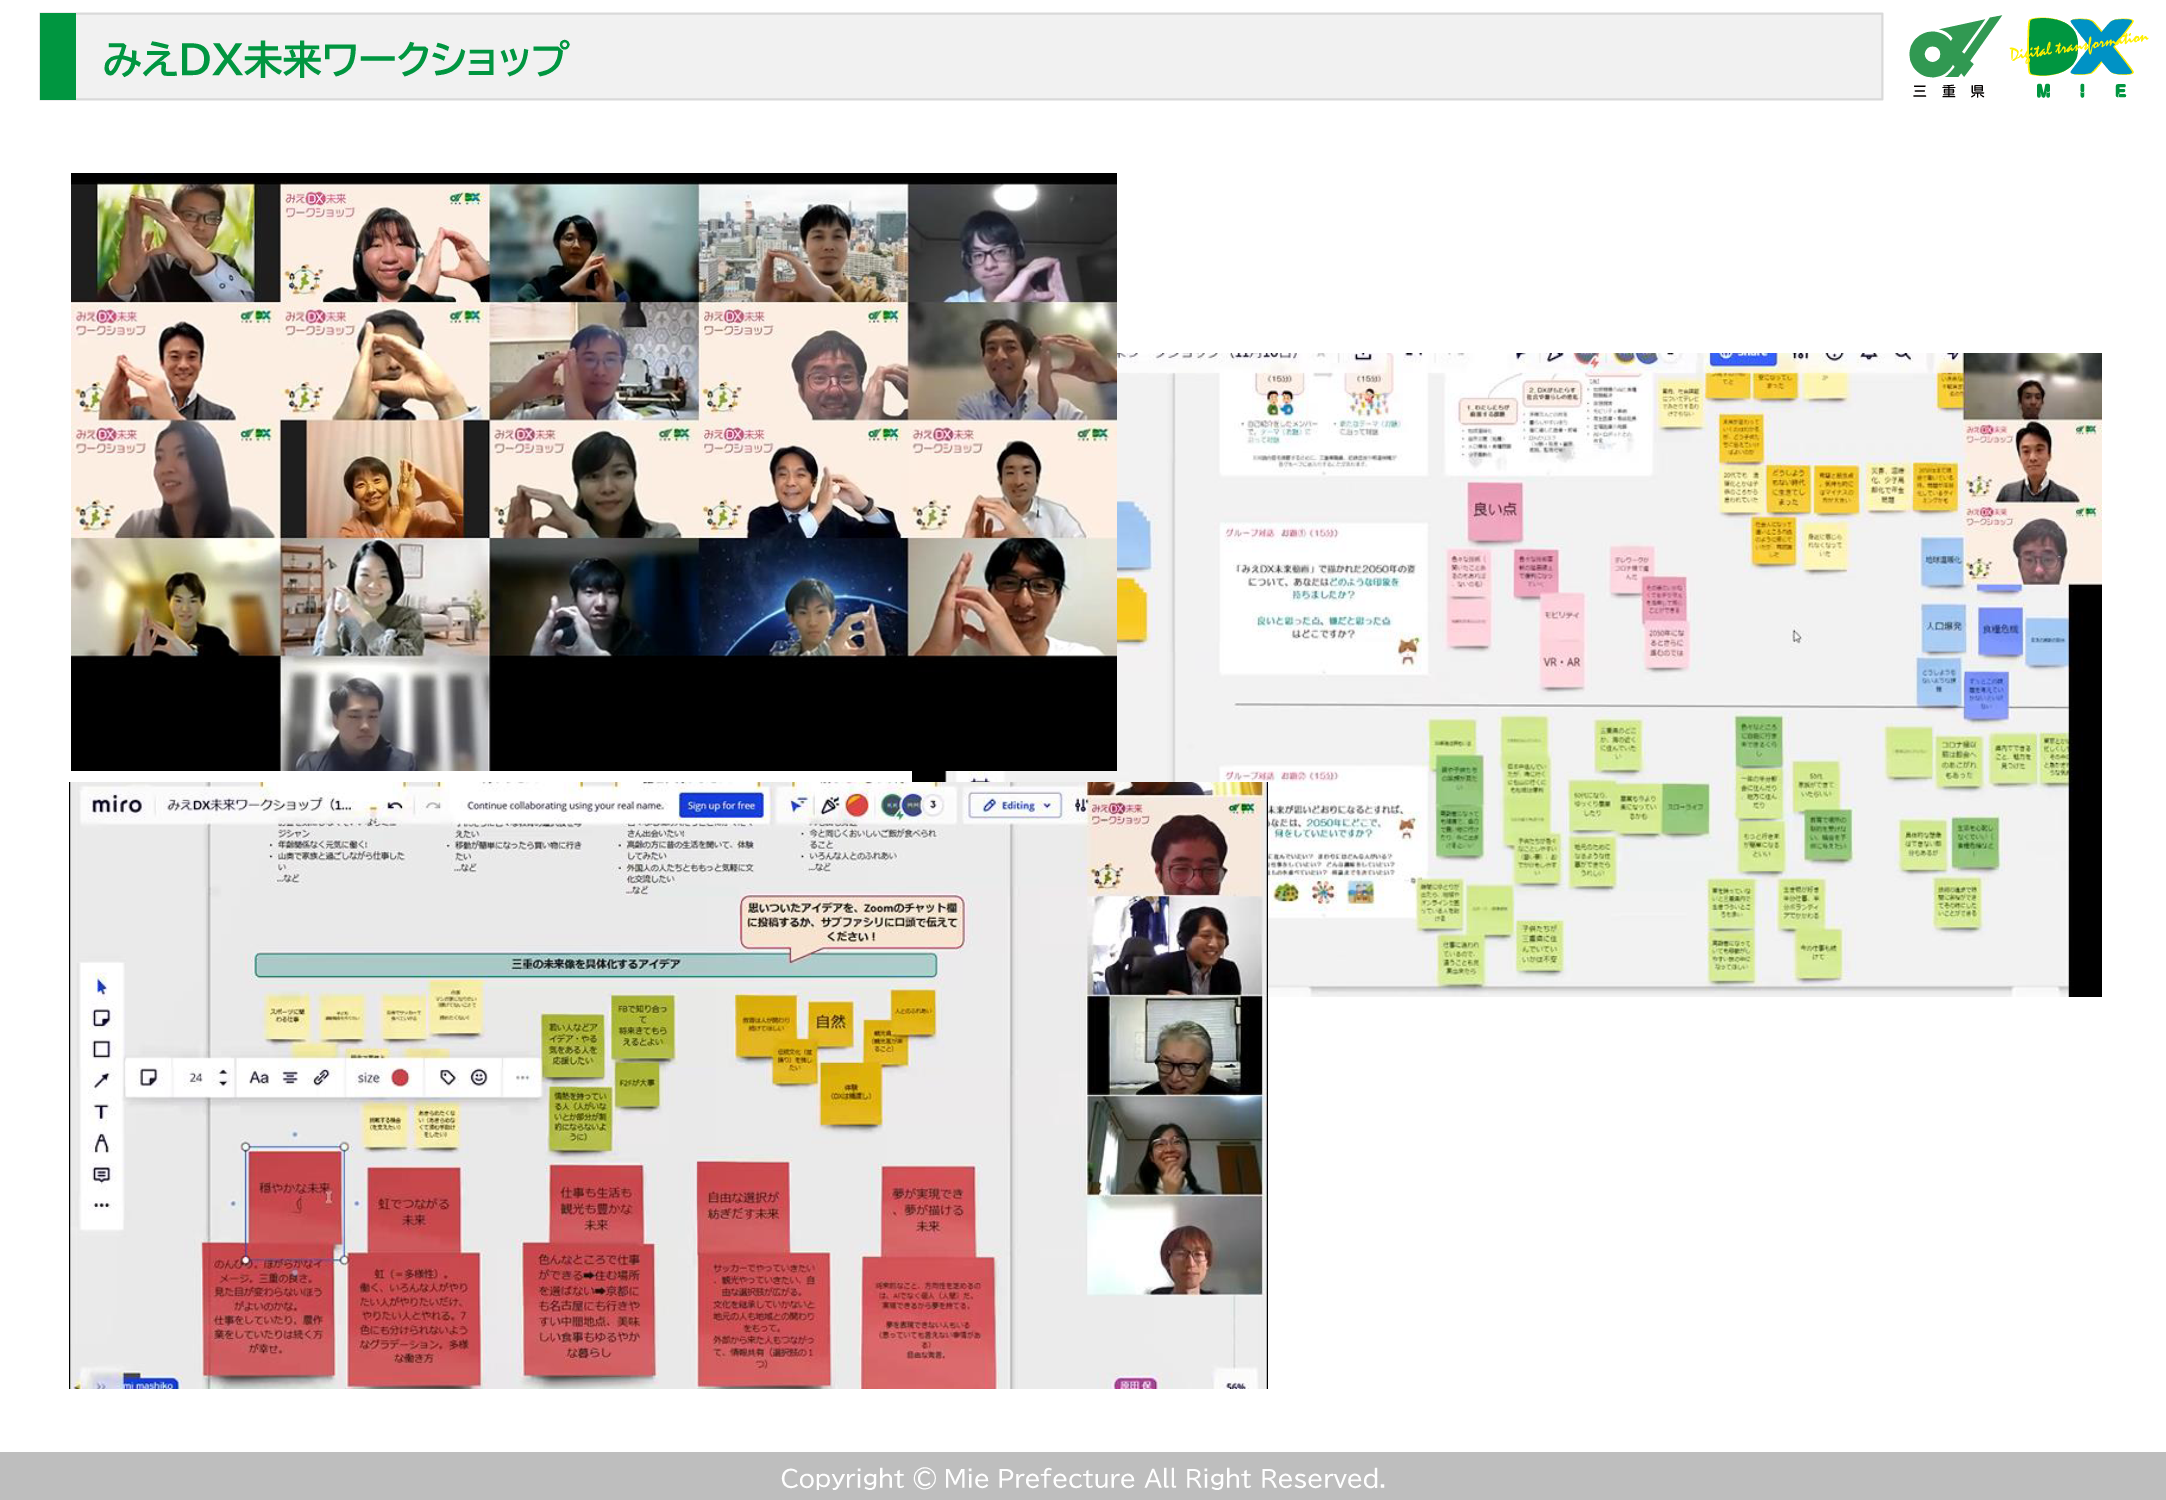This screenshot has height=1500, width=2166.
Task: Click the font size field showing 24
Action: (x=196, y=1077)
